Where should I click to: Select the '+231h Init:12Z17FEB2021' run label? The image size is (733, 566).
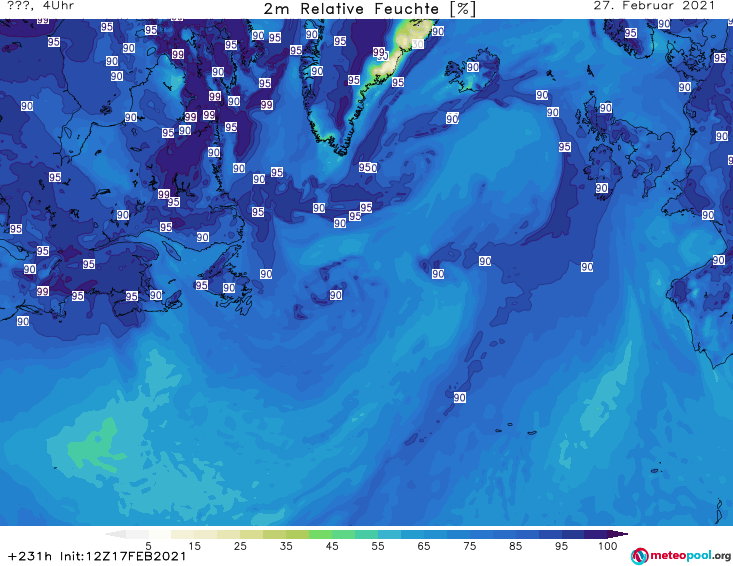point(97,556)
